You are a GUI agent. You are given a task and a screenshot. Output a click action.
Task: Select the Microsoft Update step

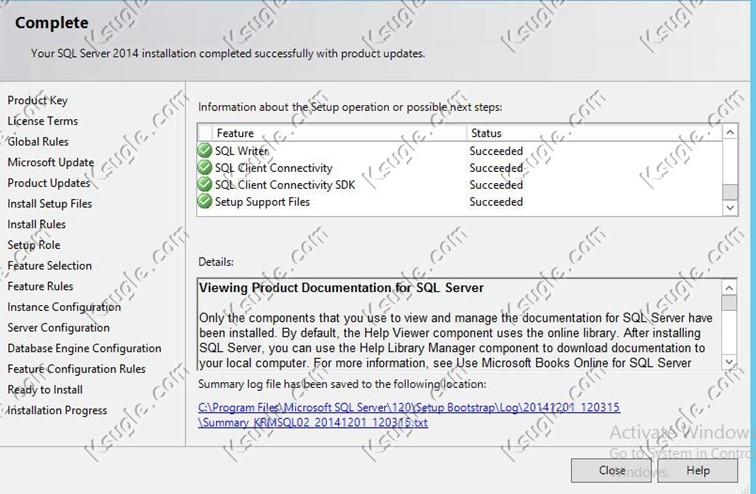click(51, 162)
